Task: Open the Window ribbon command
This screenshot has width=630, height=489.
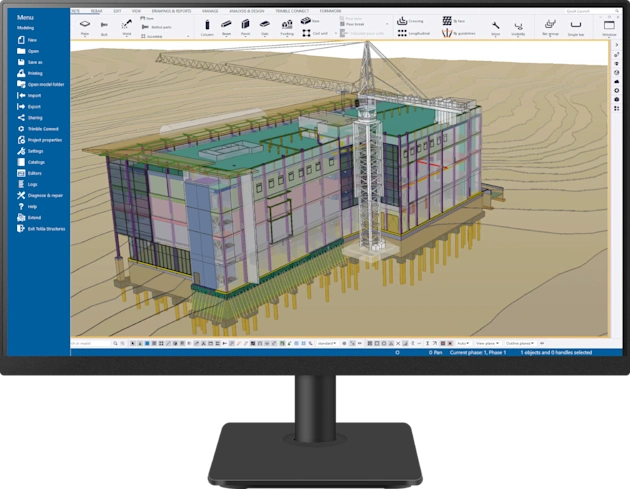Action: click(609, 28)
